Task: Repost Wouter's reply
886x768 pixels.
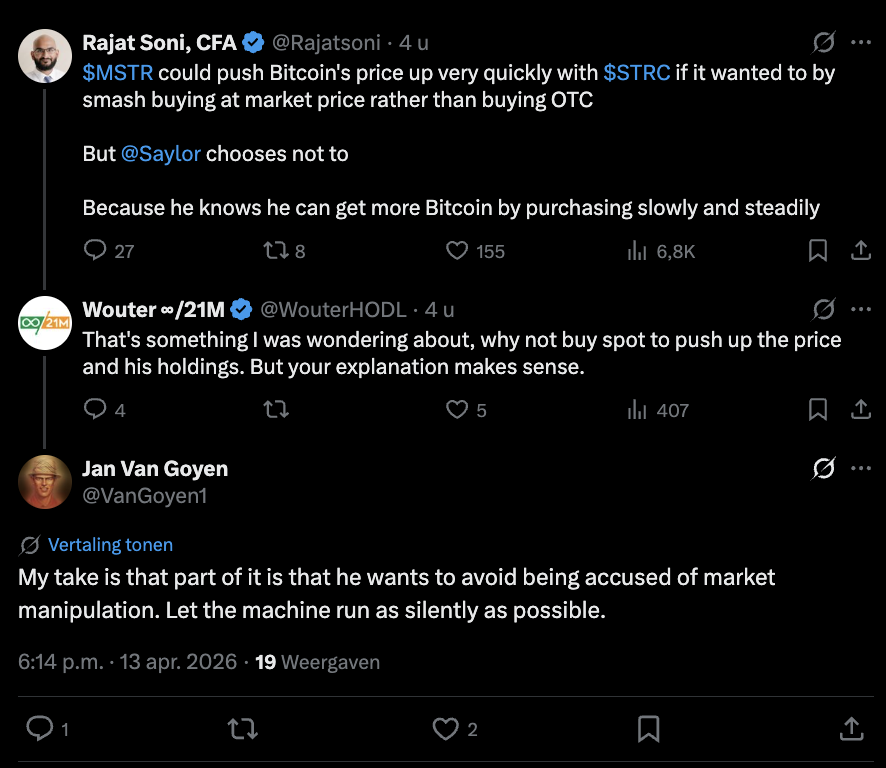Action: pyautogui.click(x=275, y=409)
